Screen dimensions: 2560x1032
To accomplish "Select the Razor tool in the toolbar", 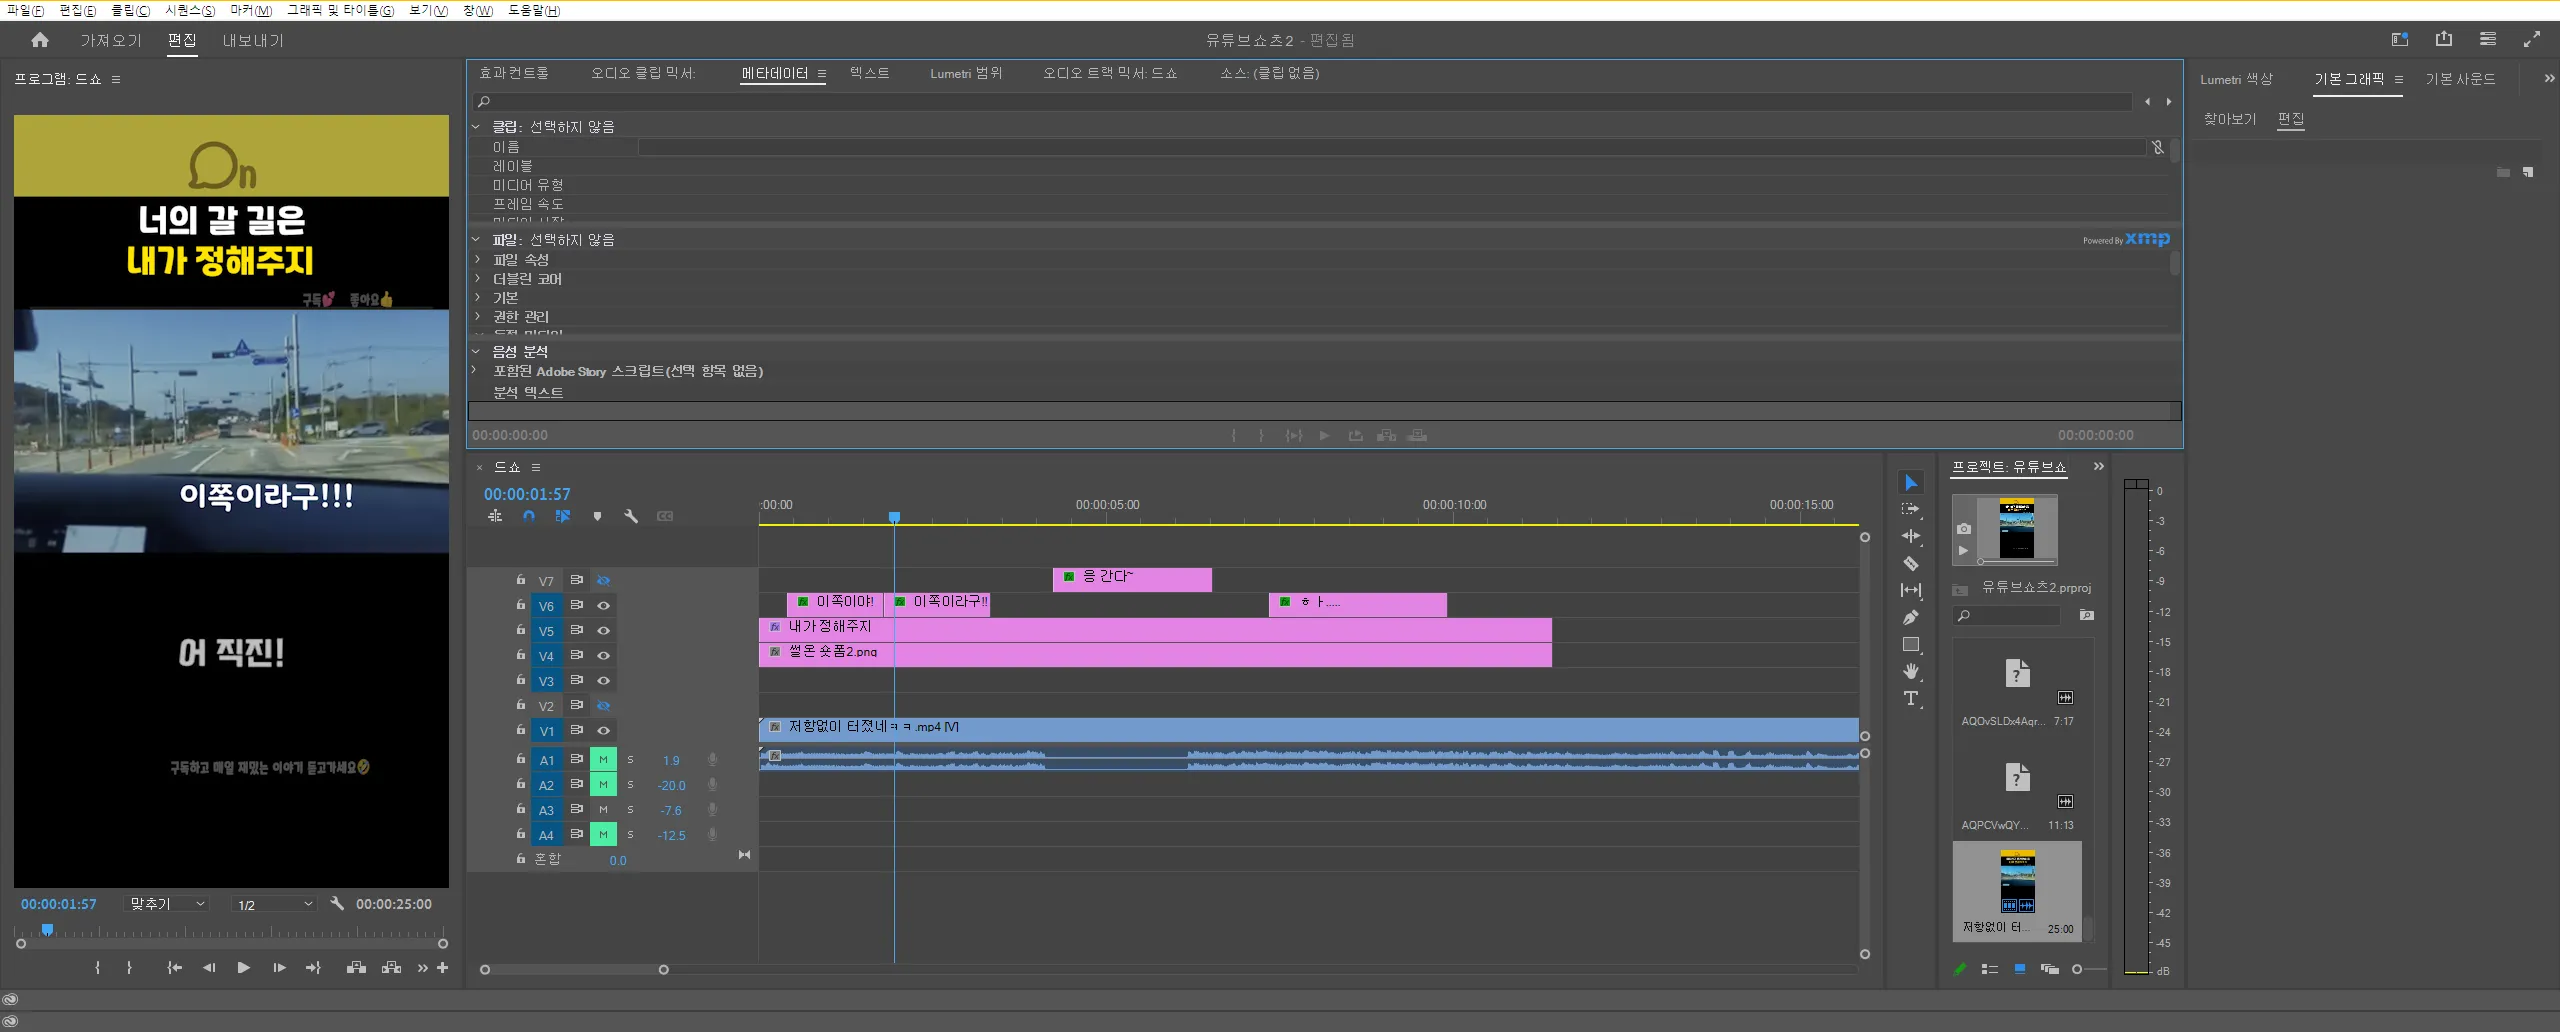I will (1910, 564).
